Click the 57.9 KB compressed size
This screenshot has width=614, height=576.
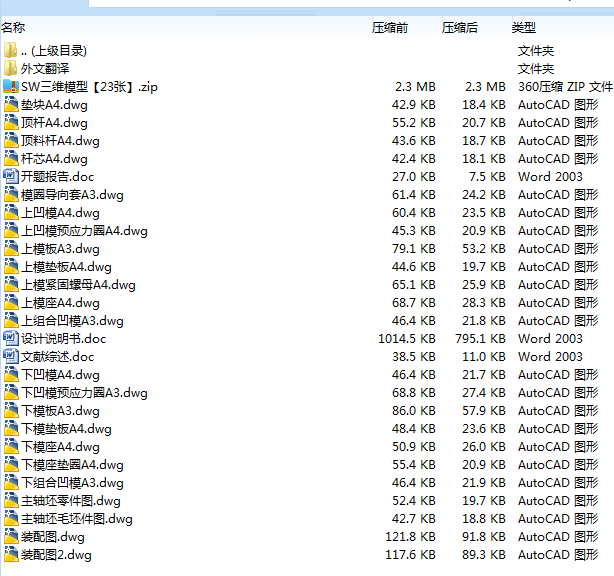(x=484, y=411)
